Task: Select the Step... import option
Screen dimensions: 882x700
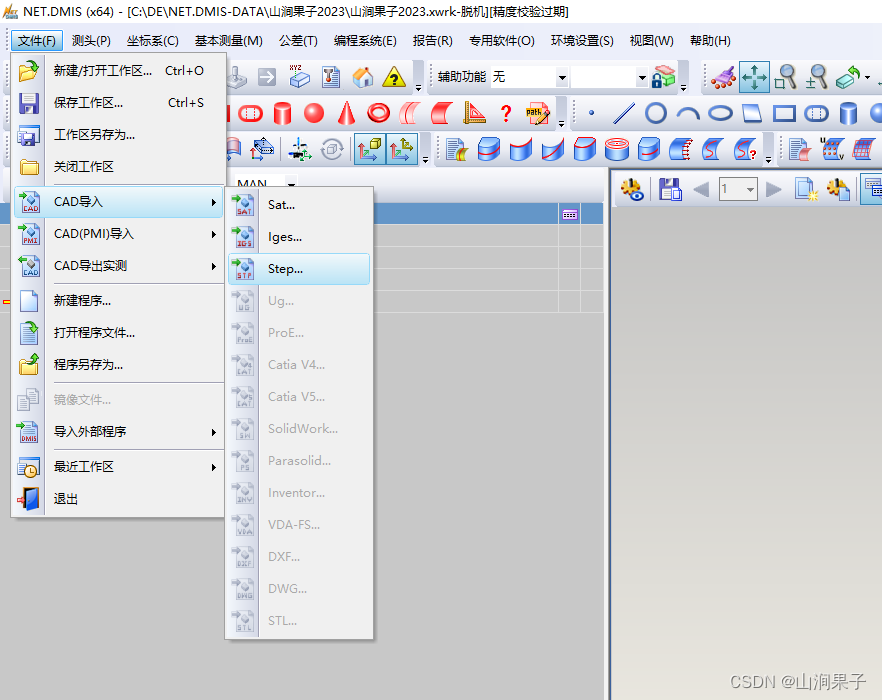Action: [299, 269]
